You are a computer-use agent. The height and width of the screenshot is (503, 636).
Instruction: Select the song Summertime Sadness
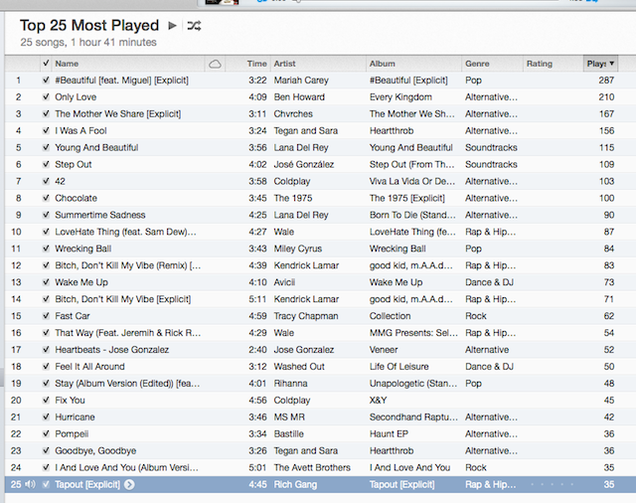click(100, 215)
